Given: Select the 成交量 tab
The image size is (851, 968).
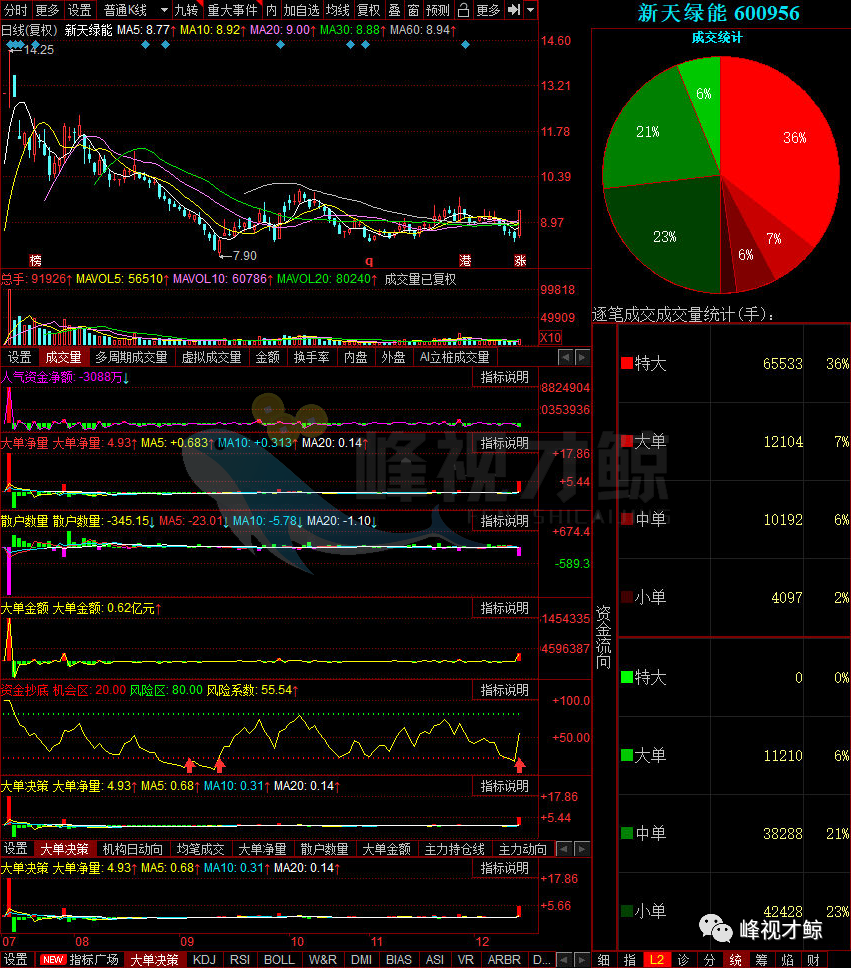Looking at the screenshot, I should point(63,357).
